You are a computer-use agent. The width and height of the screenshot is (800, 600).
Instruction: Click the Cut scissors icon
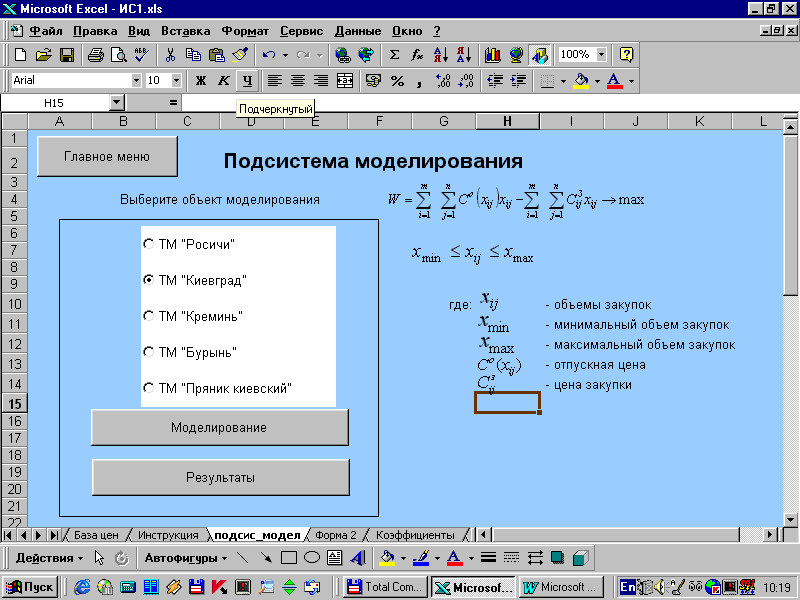[x=170, y=55]
